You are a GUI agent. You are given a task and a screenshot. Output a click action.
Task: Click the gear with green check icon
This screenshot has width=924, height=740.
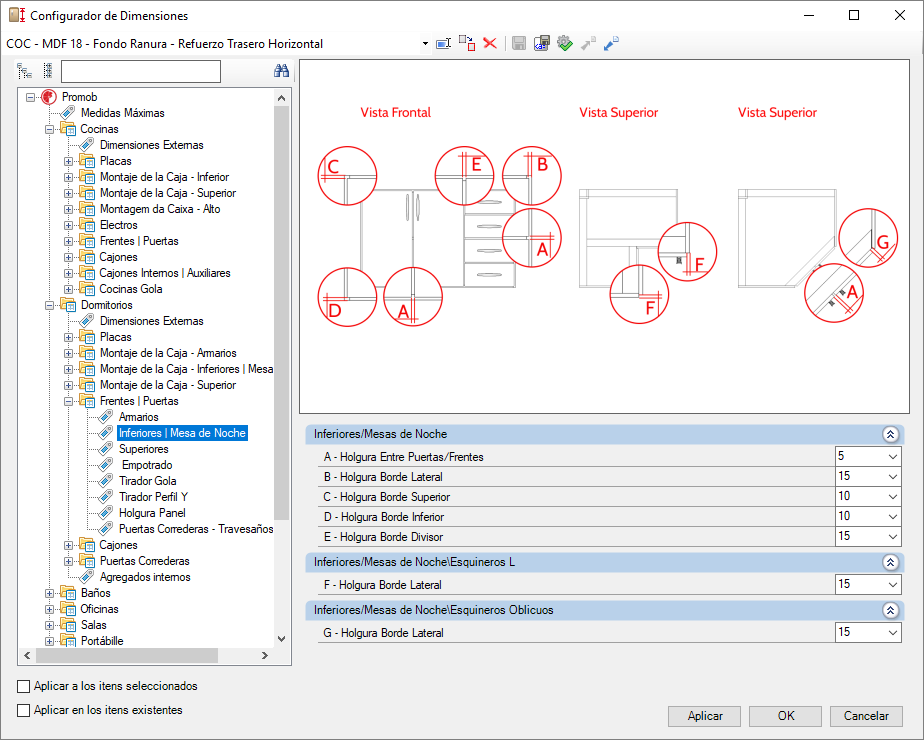point(565,44)
